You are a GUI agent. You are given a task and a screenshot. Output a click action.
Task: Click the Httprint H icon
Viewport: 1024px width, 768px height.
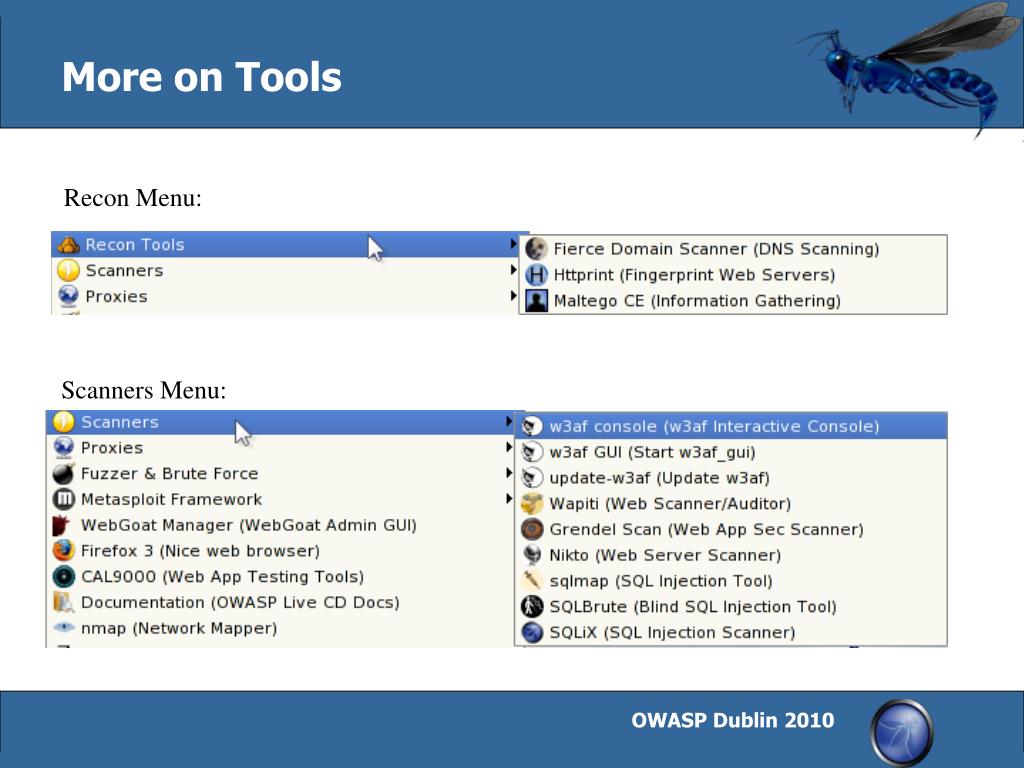(x=536, y=275)
